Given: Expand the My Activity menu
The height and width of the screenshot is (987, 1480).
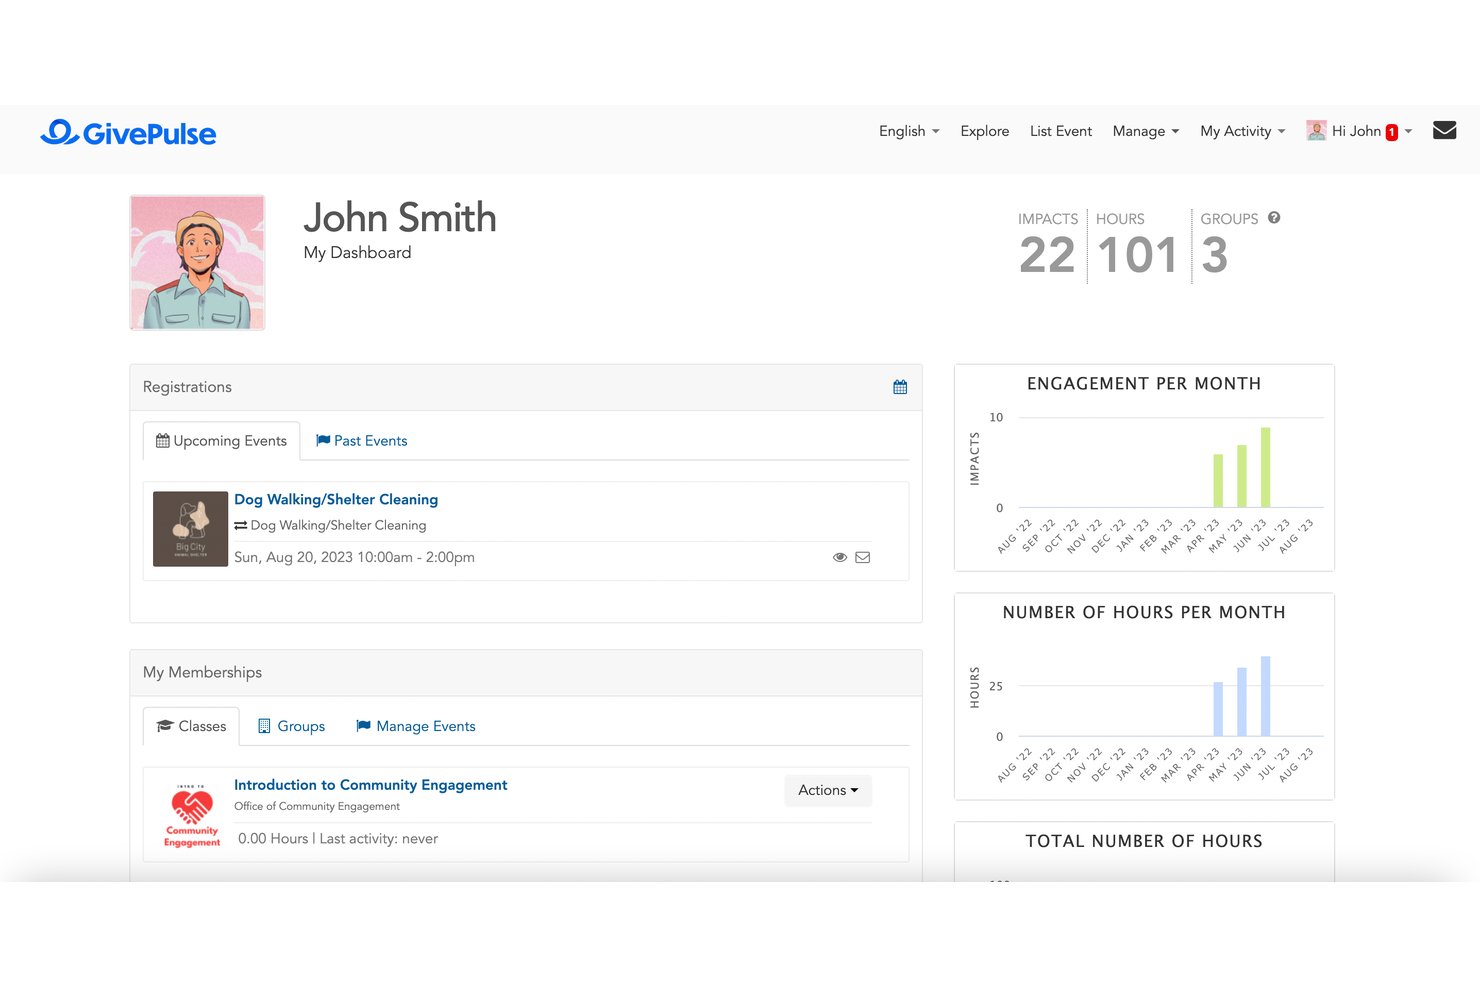Looking at the screenshot, I should (1243, 131).
